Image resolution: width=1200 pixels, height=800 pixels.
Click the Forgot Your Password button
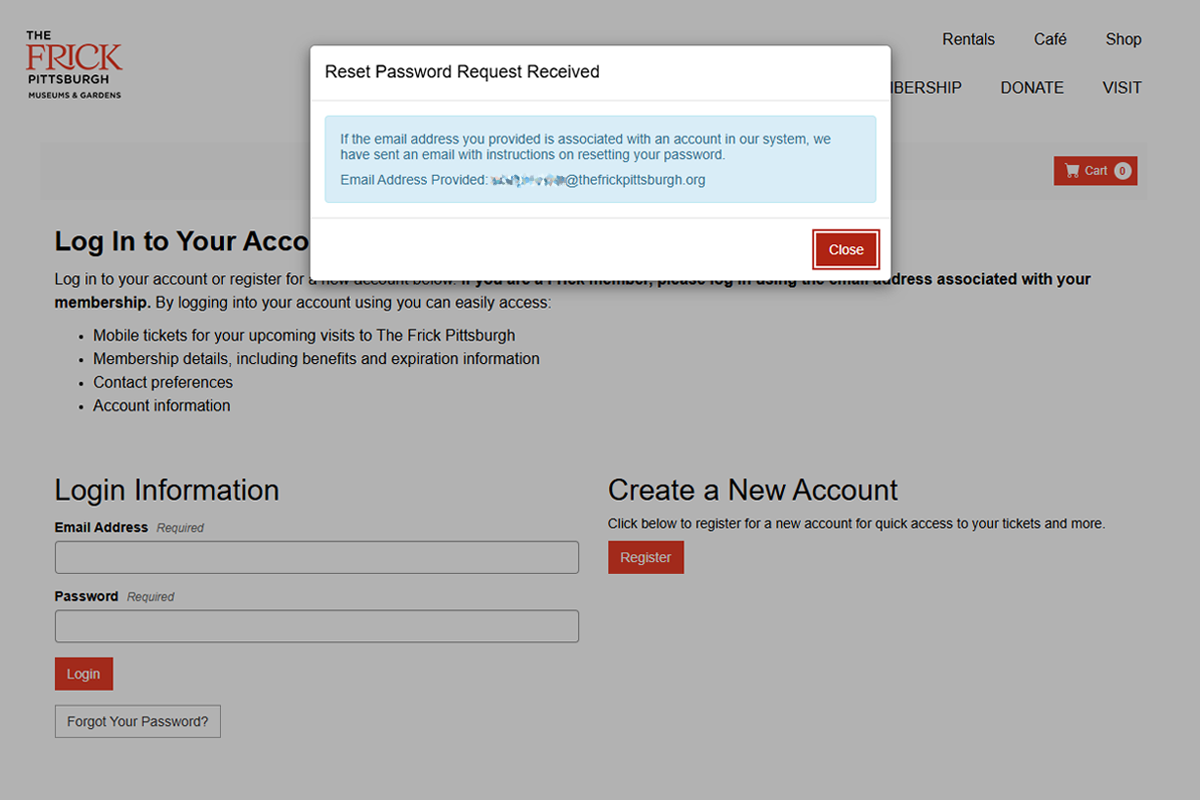[x=138, y=722]
